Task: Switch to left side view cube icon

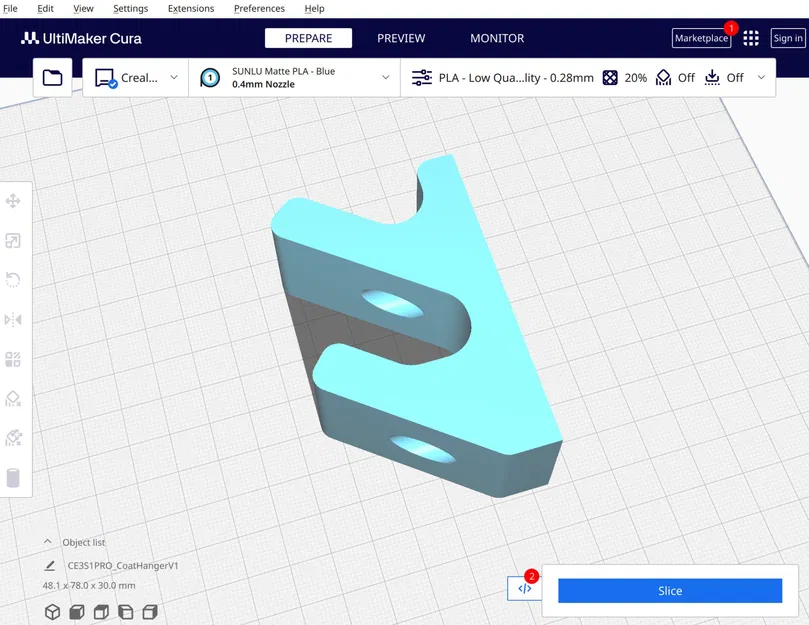Action: 125,612
